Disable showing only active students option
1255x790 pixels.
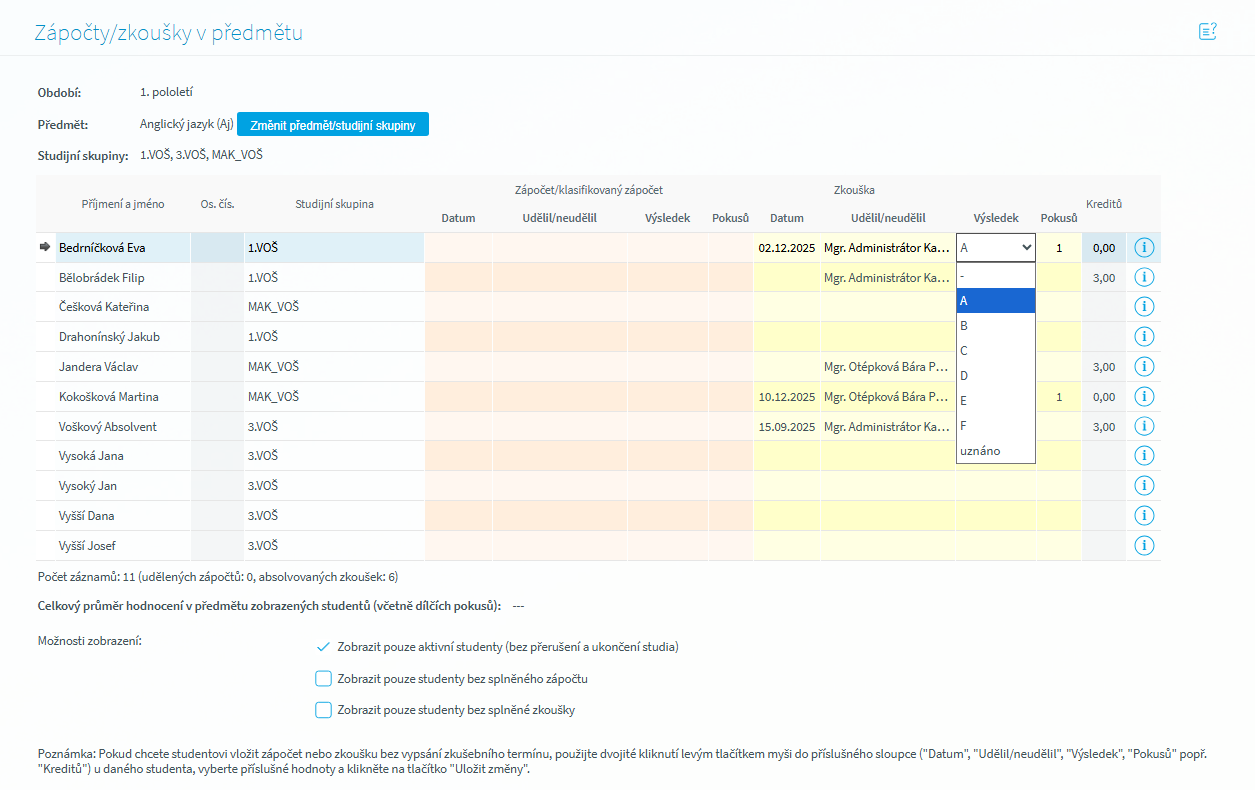point(323,647)
